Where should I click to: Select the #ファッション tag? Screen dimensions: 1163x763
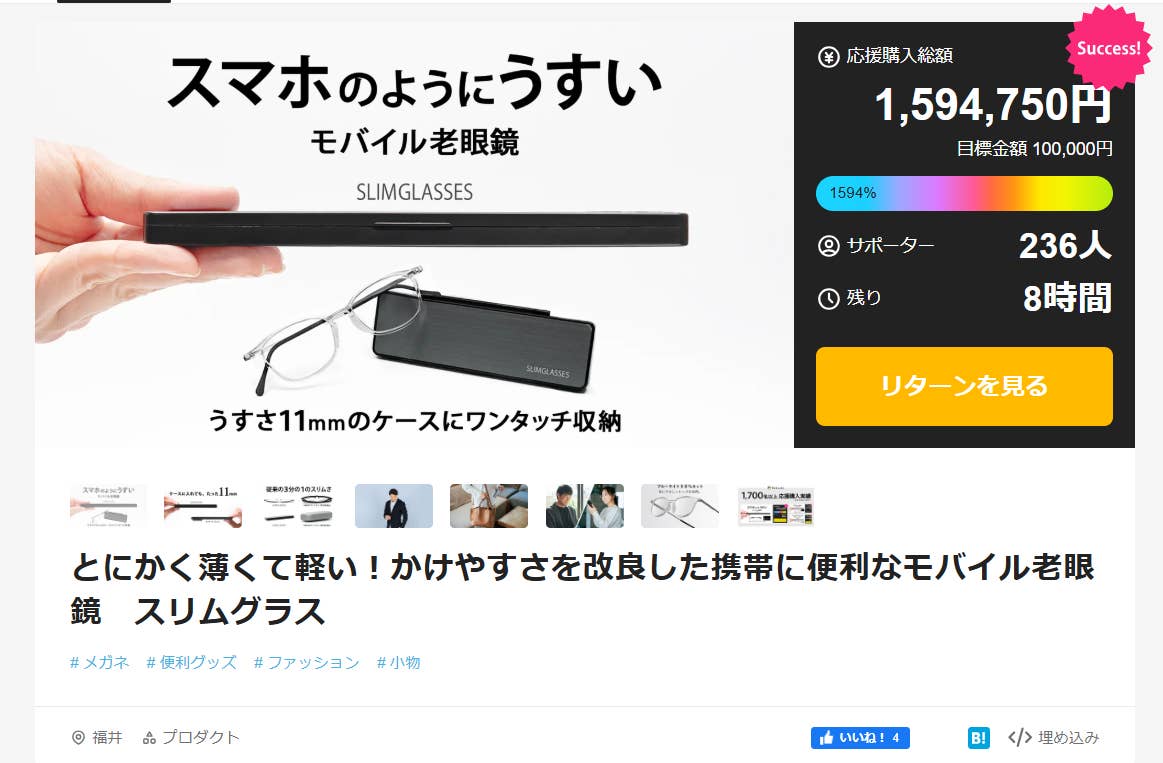pyautogui.click(x=306, y=662)
